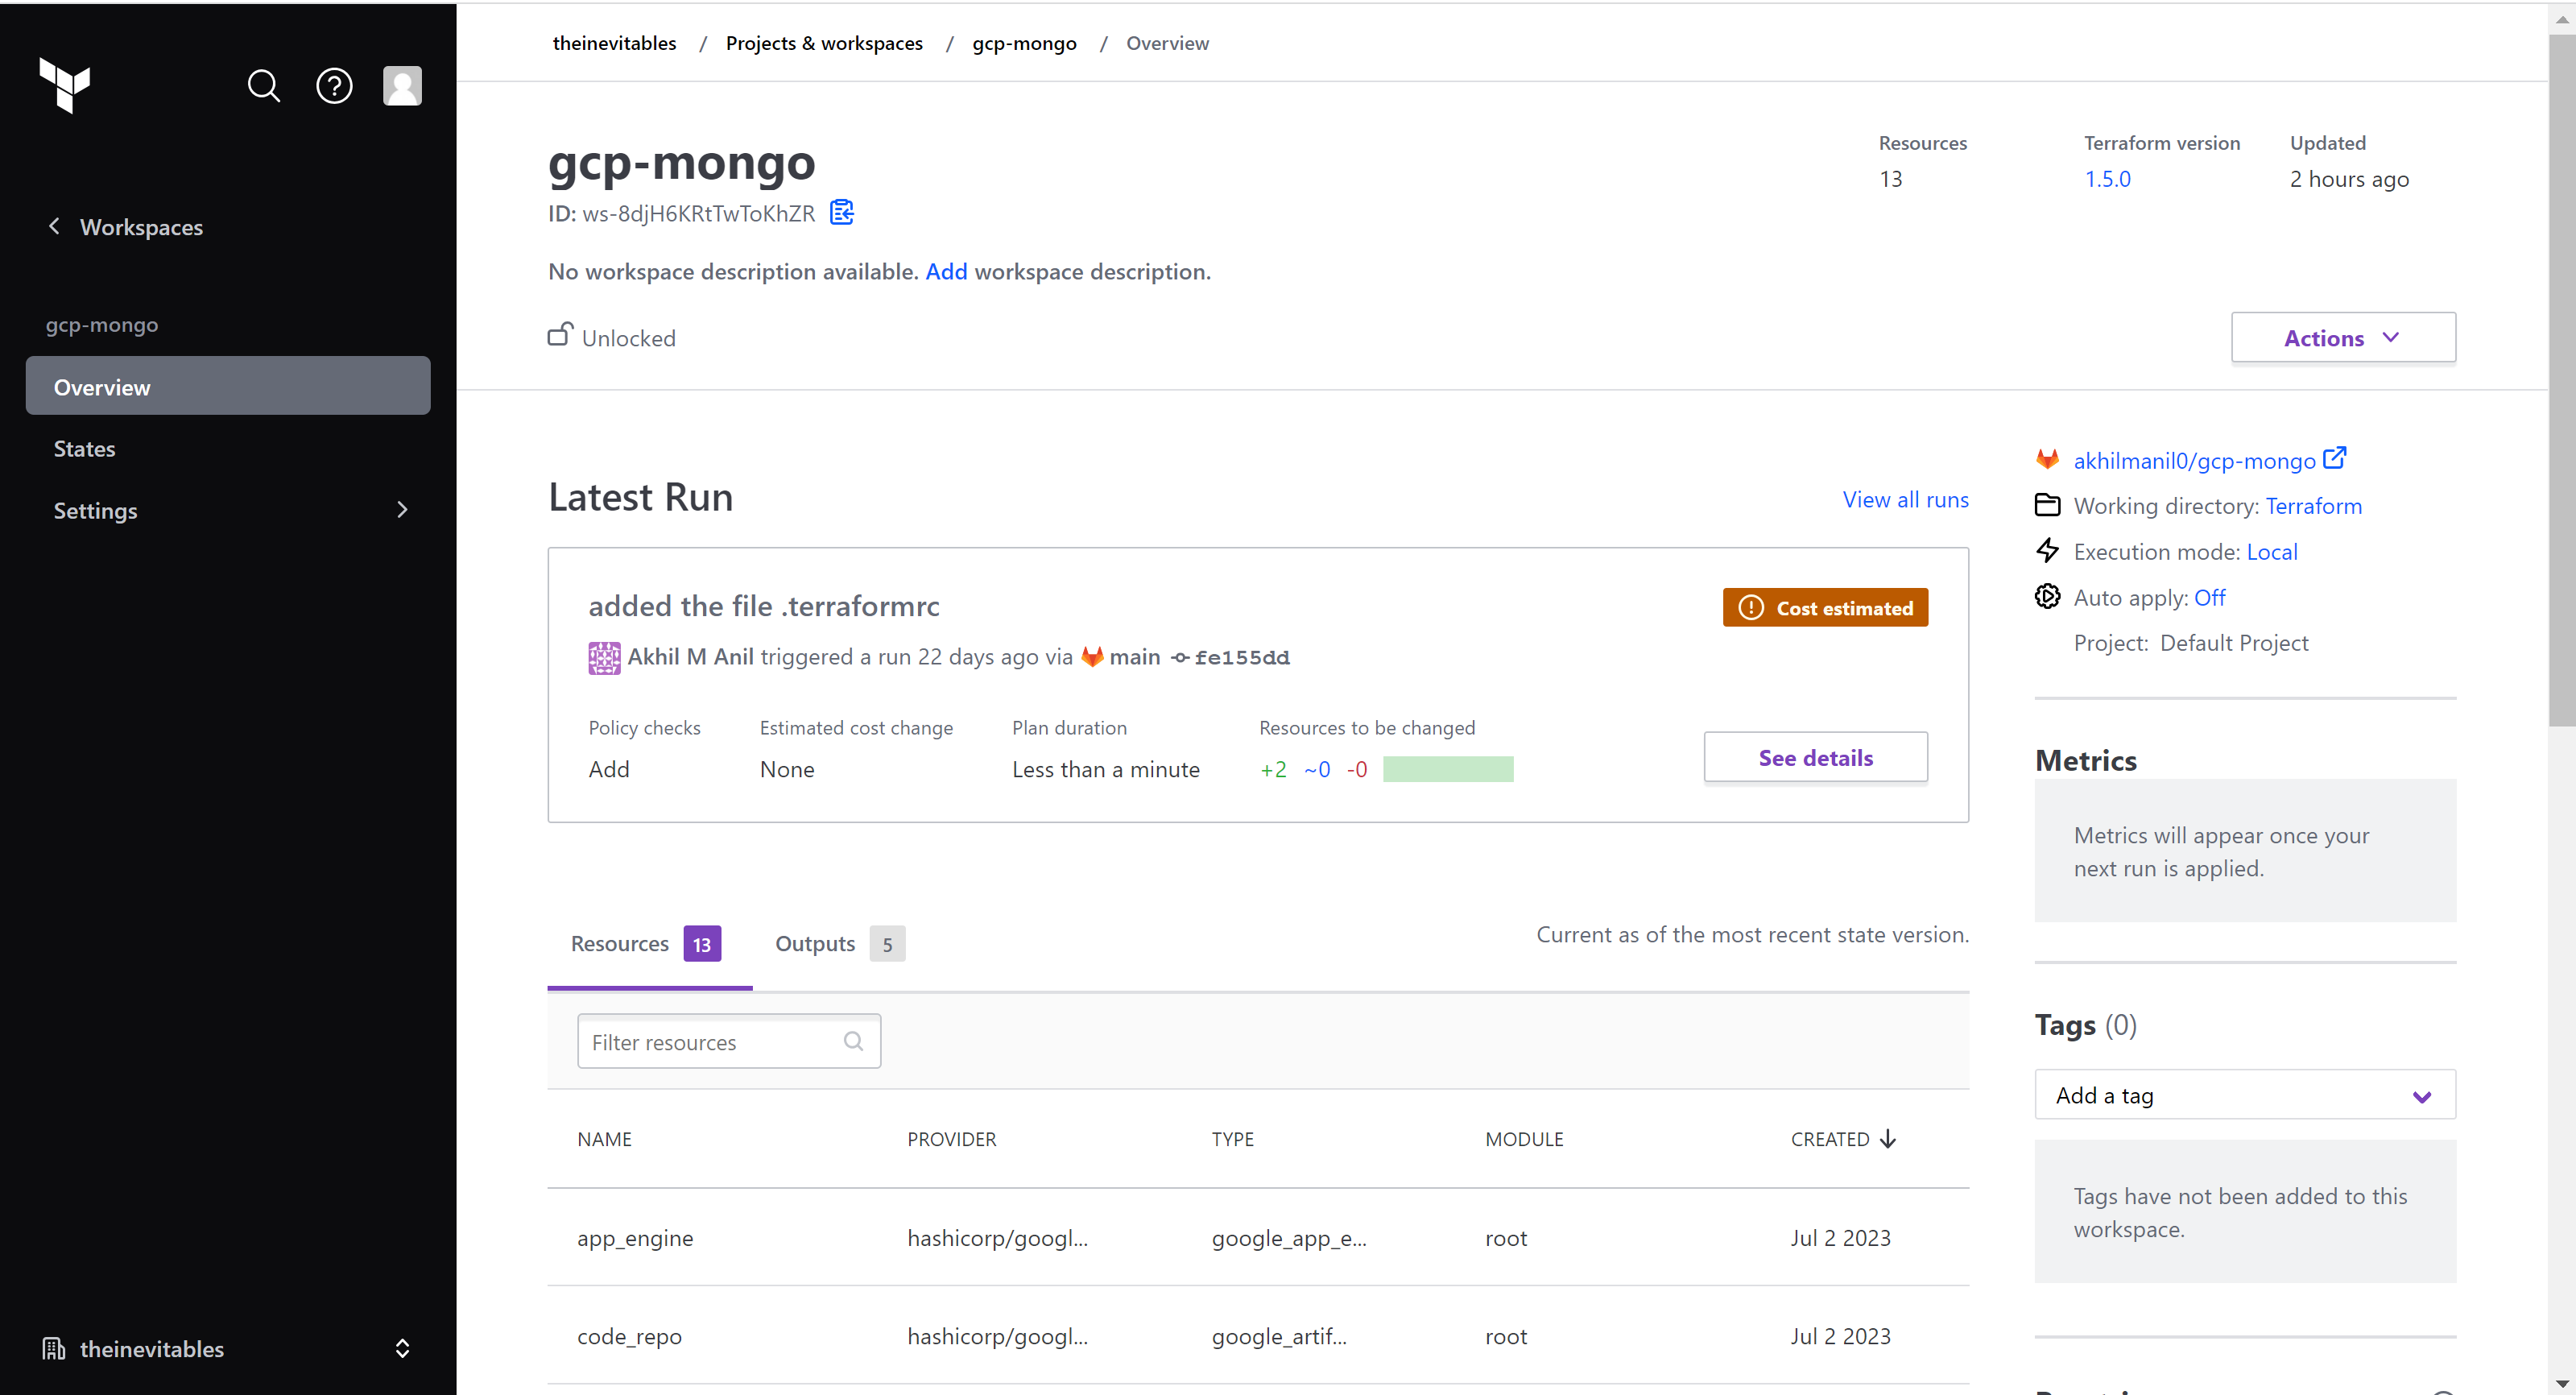Screen dimensions: 2576x1395
Task: Click the Unlocked padlock icon
Action: pyautogui.click(x=560, y=335)
